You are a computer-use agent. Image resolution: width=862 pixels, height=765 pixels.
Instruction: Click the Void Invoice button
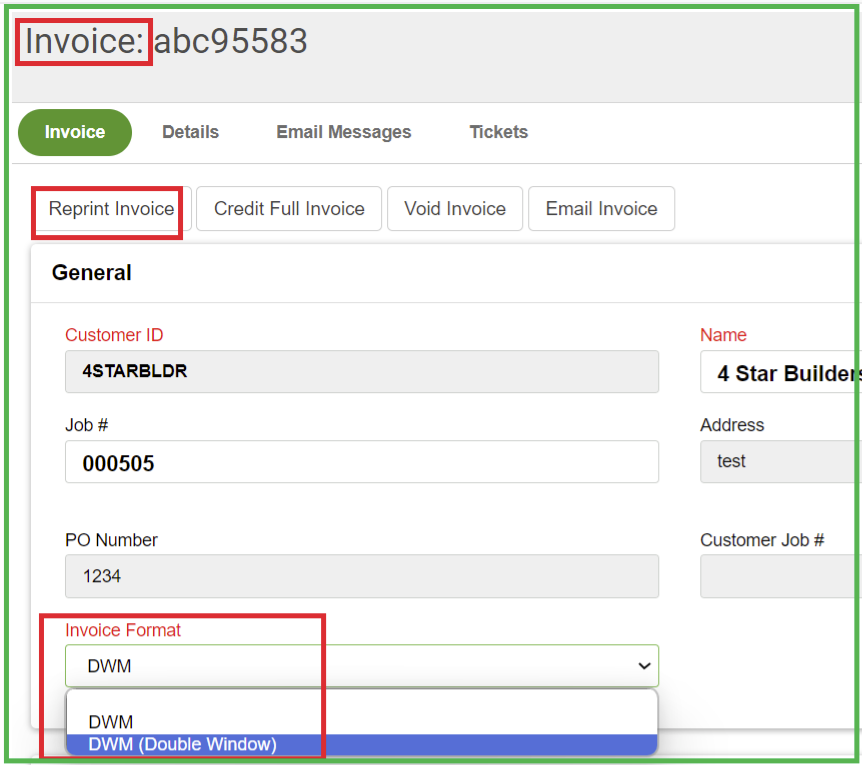[455, 209]
